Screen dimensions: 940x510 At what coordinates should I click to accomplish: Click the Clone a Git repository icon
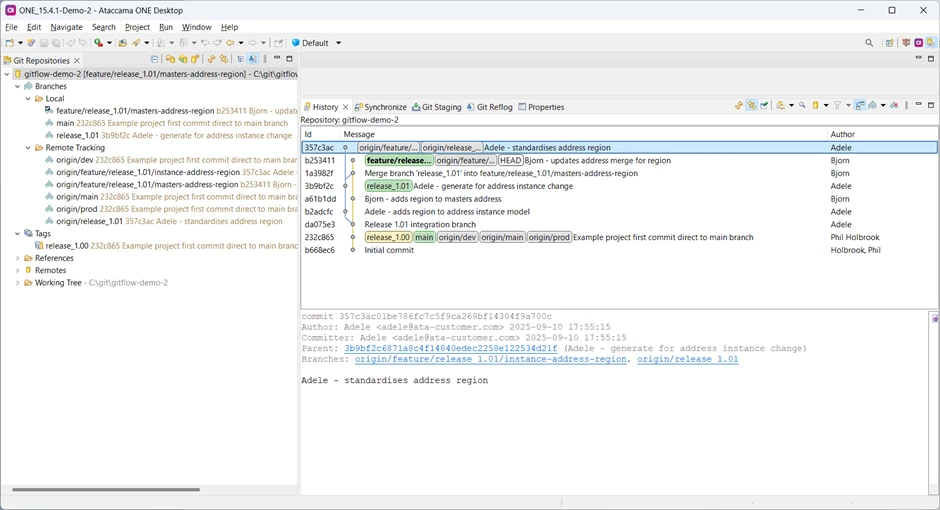click(x=183, y=59)
